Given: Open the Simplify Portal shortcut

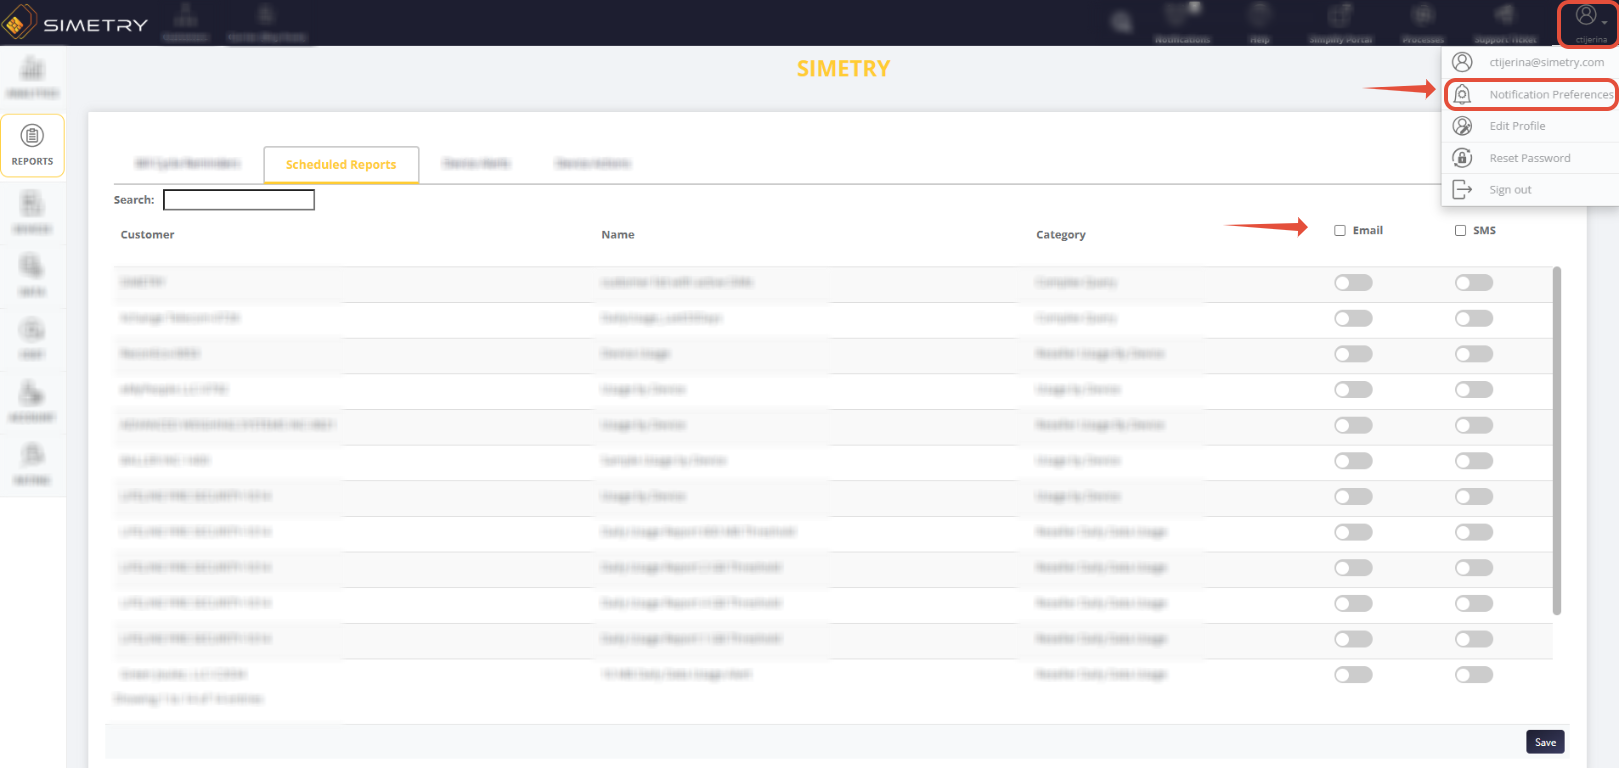Looking at the screenshot, I should coord(1340,23).
